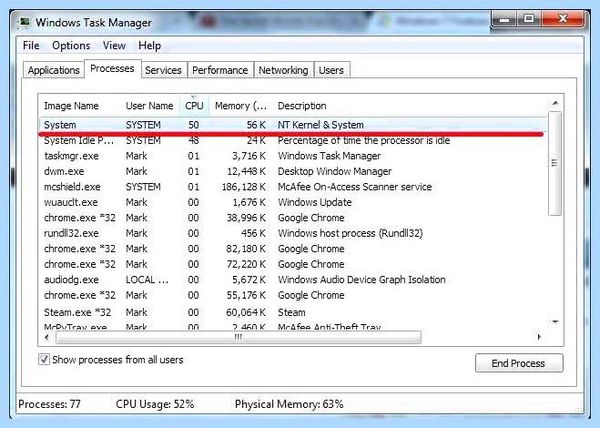The width and height of the screenshot is (600, 428).
Task: Open the Performance tab
Action: tap(220, 70)
